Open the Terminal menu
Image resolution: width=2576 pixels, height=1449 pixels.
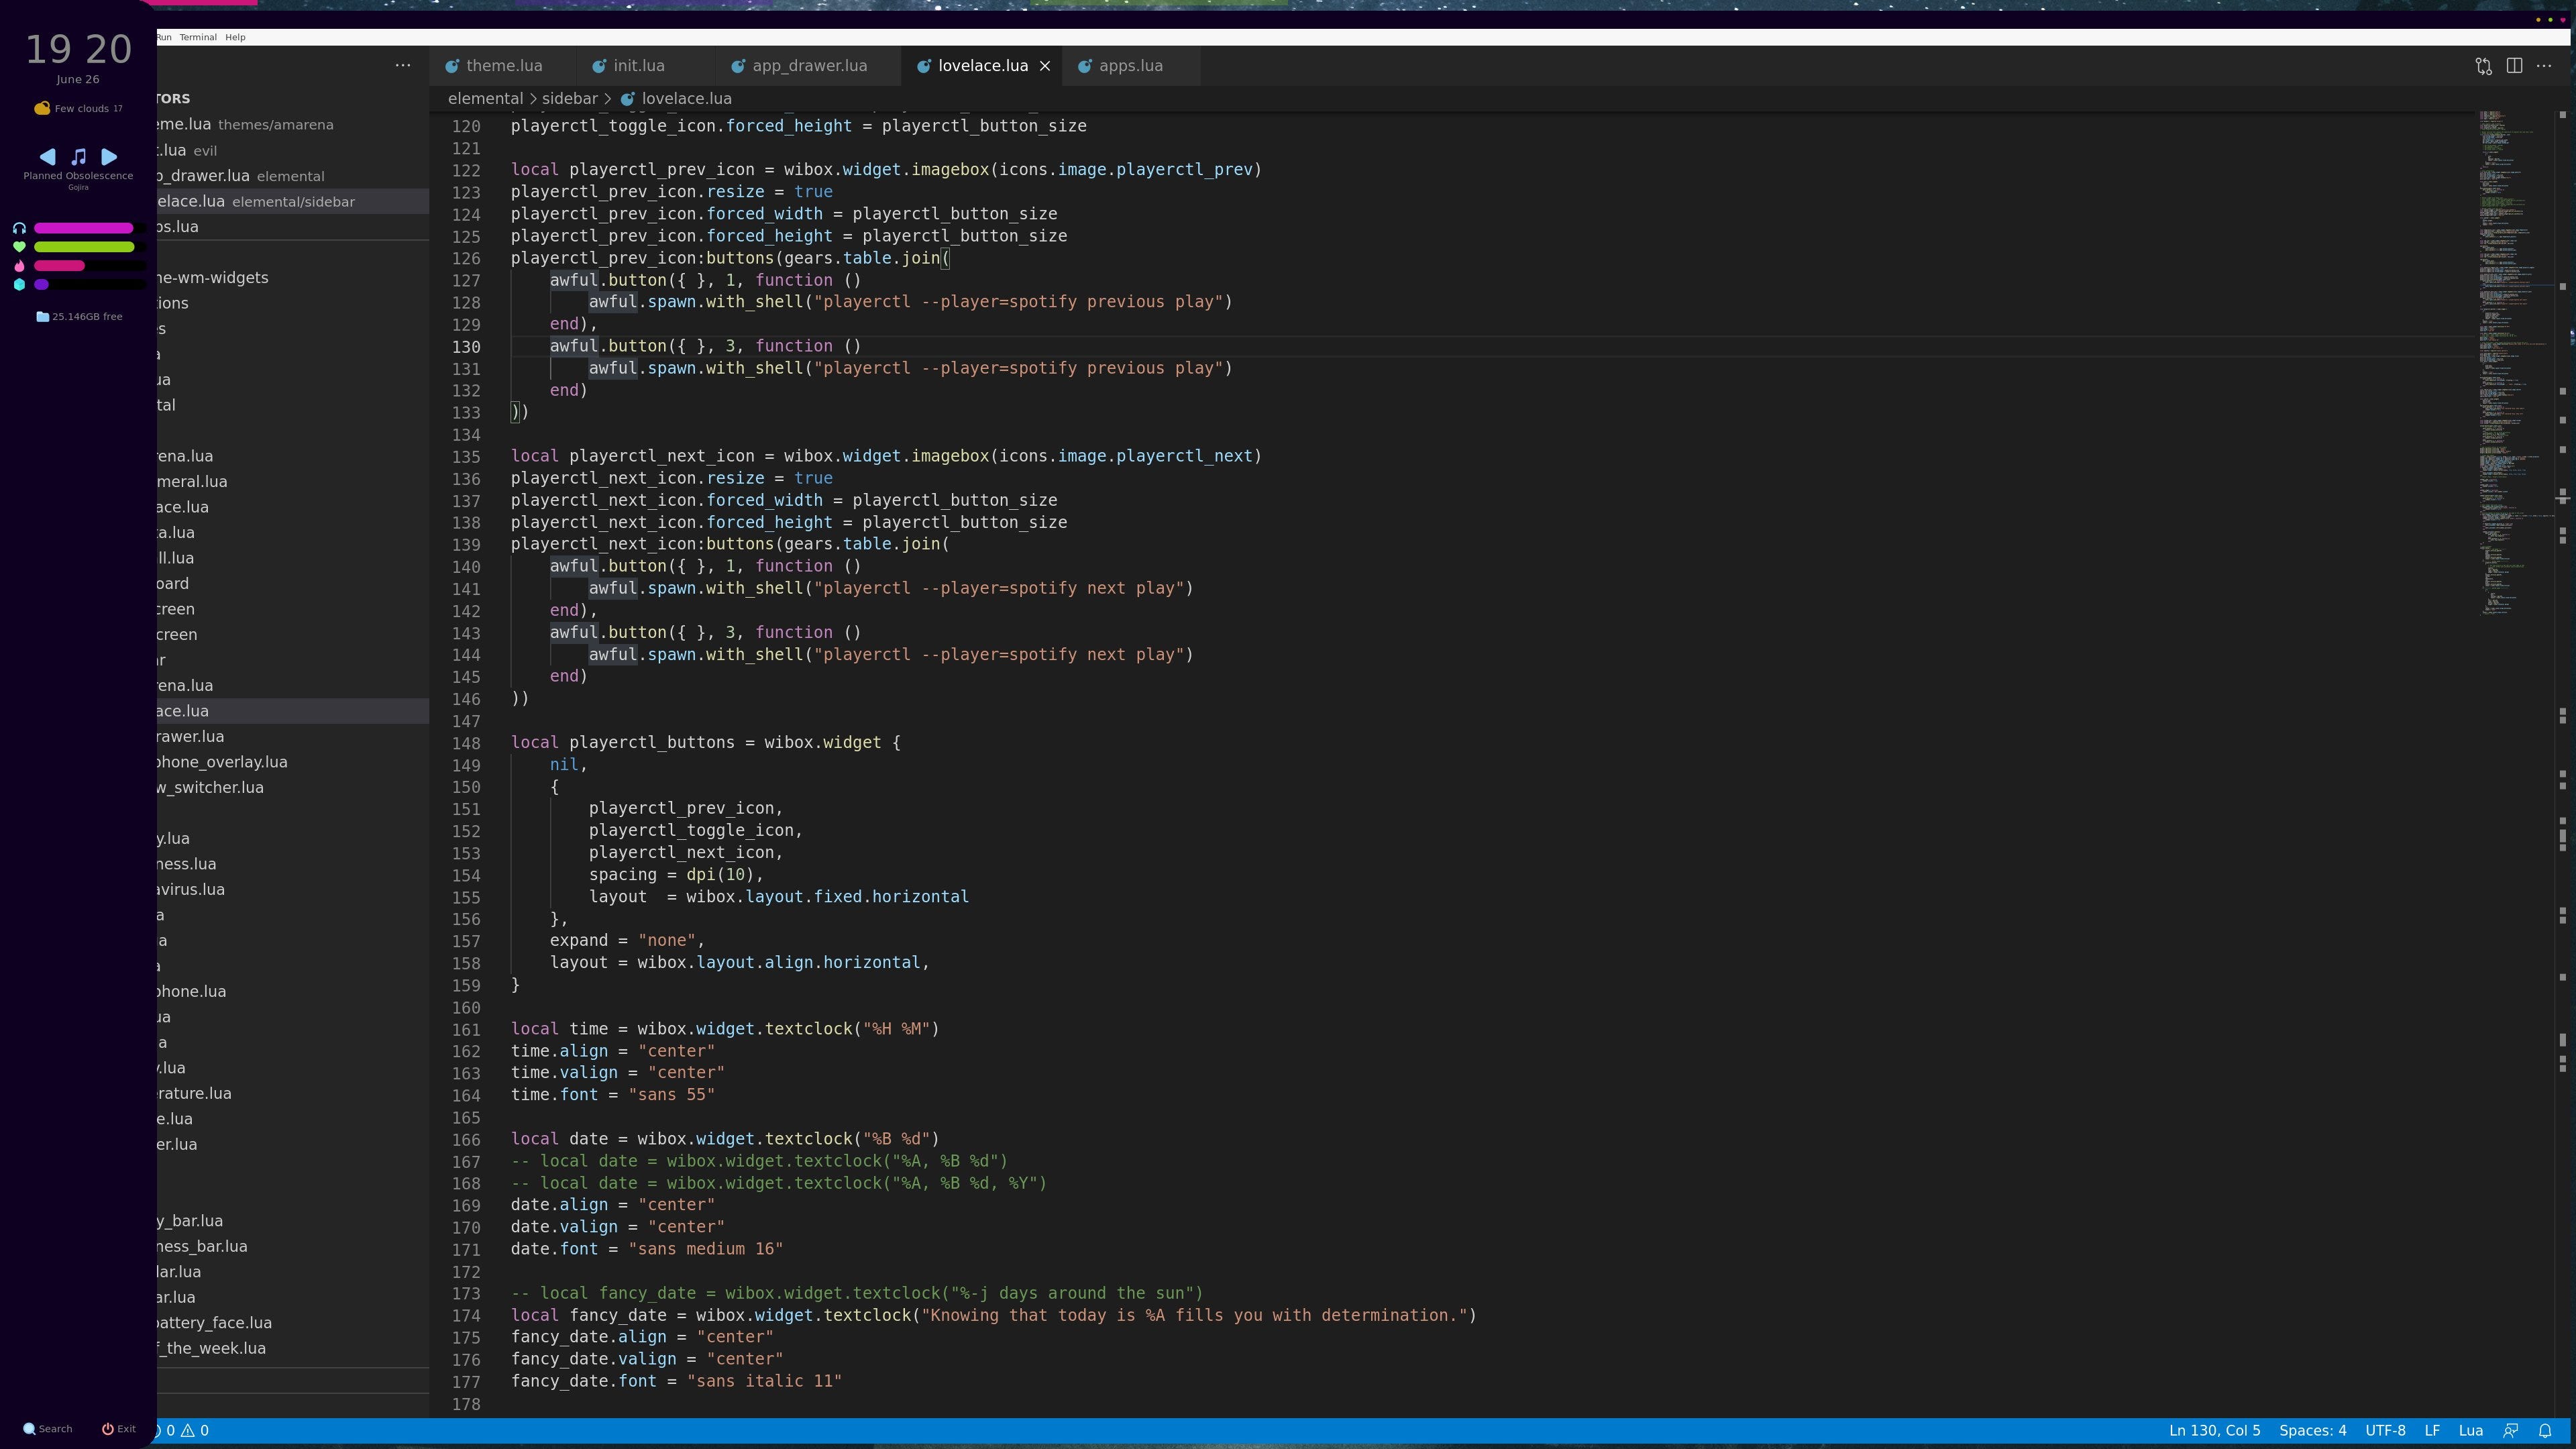click(198, 37)
